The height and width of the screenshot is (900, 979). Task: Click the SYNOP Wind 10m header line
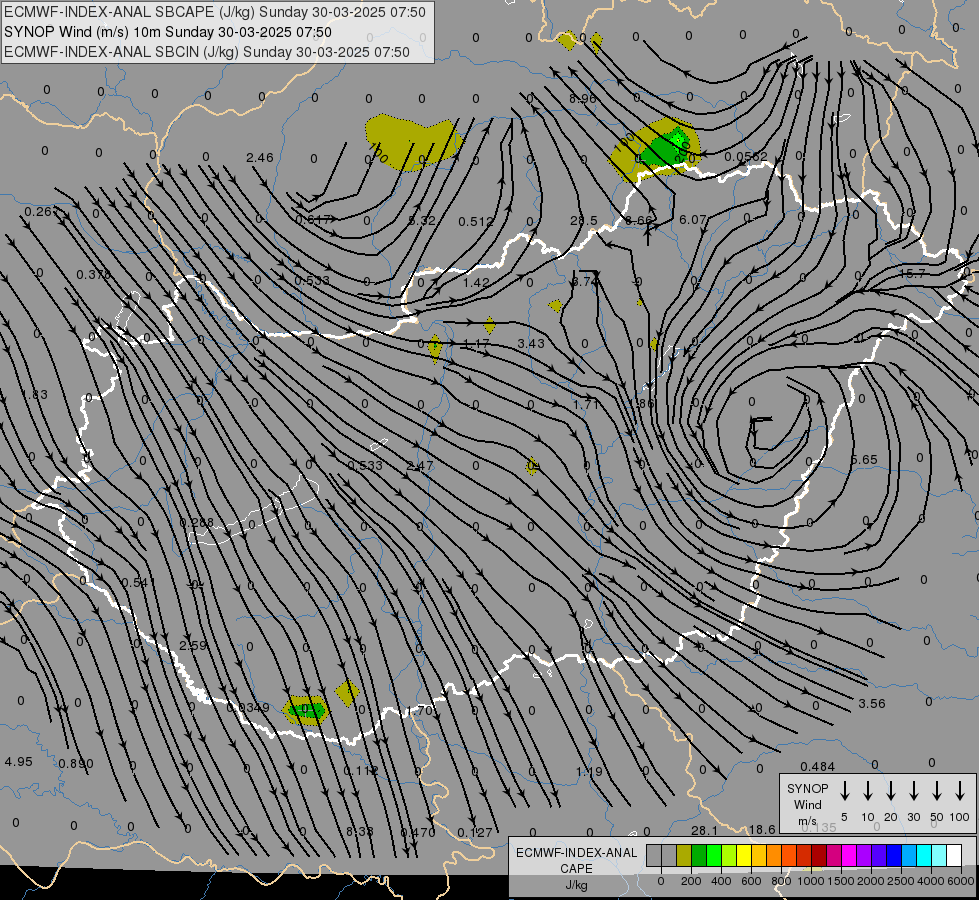[x=167, y=32]
